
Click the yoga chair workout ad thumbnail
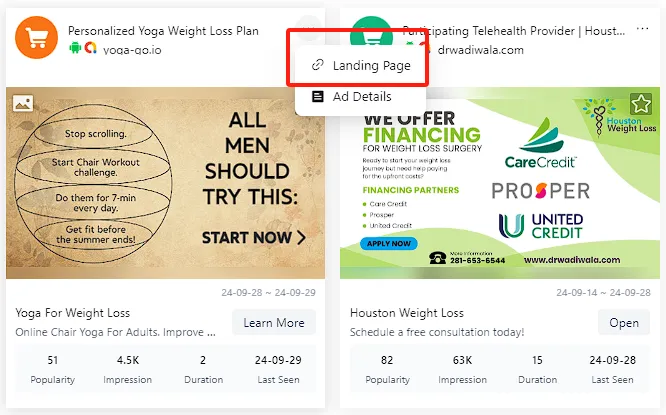[165, 183]
